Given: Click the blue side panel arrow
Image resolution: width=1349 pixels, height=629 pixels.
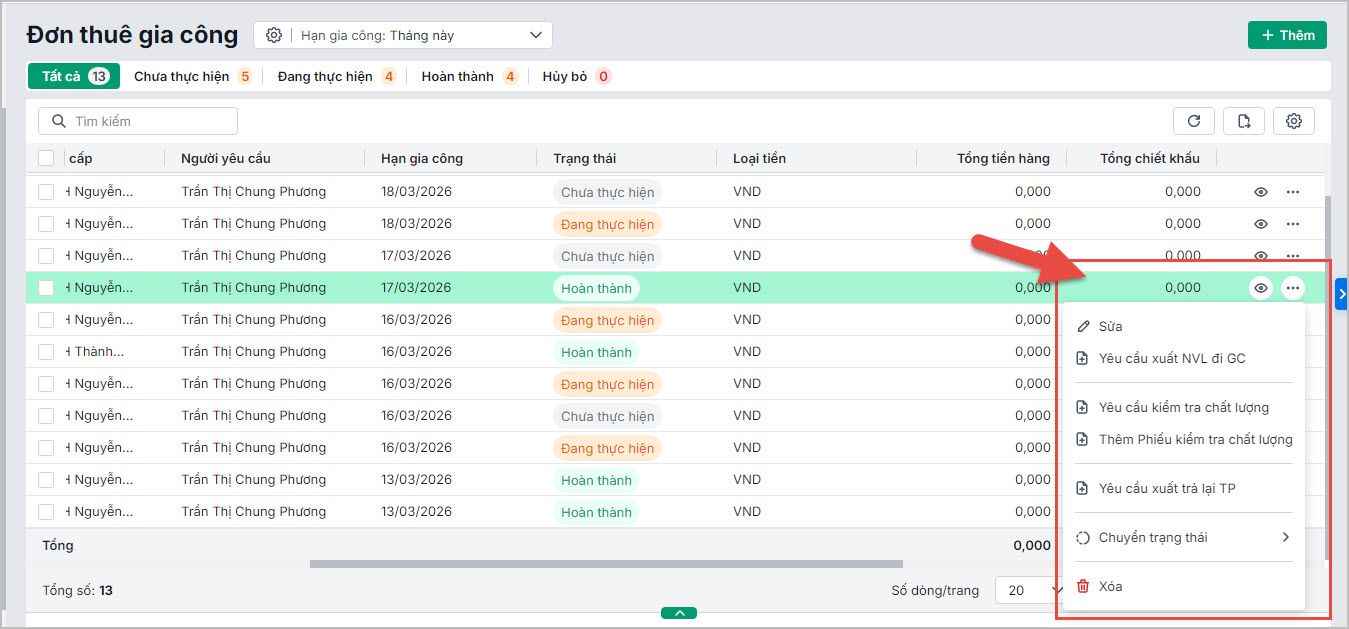Looking at the screenshot, I should pyautogui.click(x=1341, y=294).
